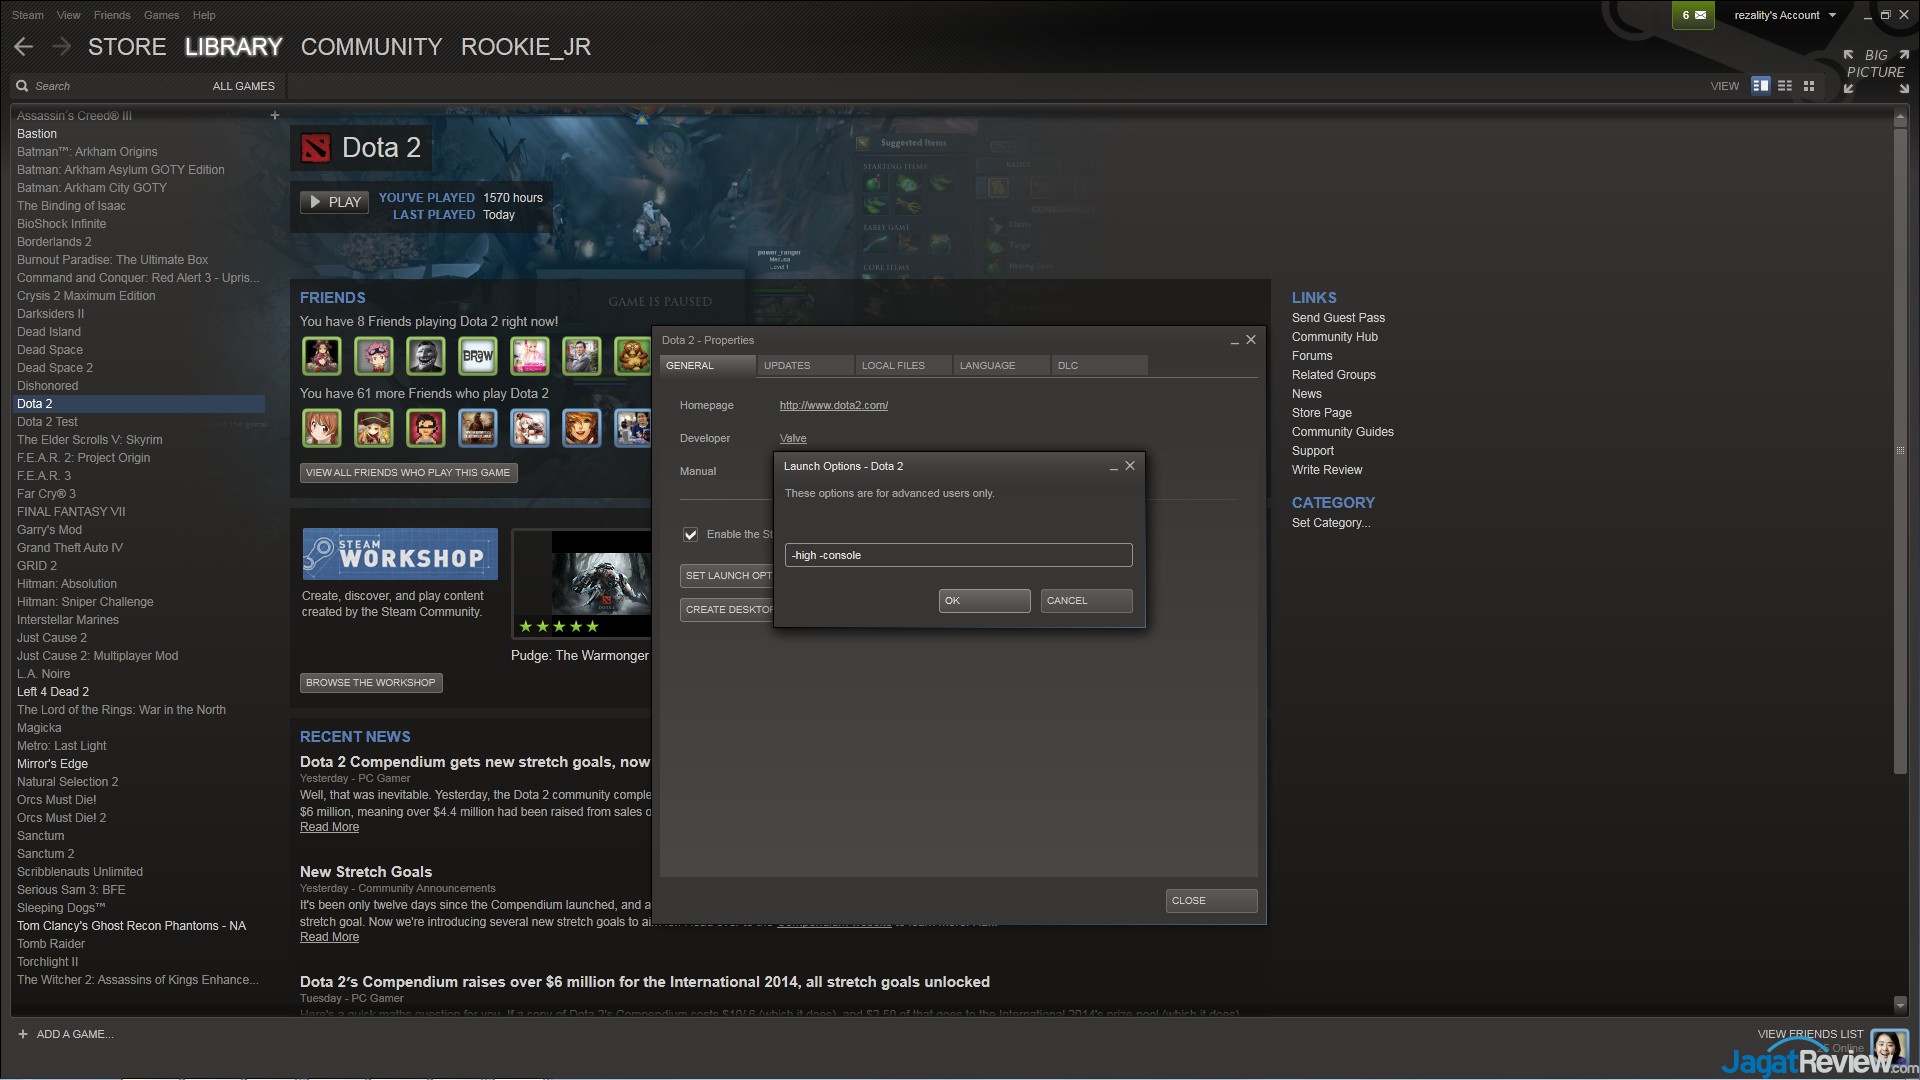Toggle the Enable Steam overlay checkbox
The image size is (1920, 1080).
690,535
